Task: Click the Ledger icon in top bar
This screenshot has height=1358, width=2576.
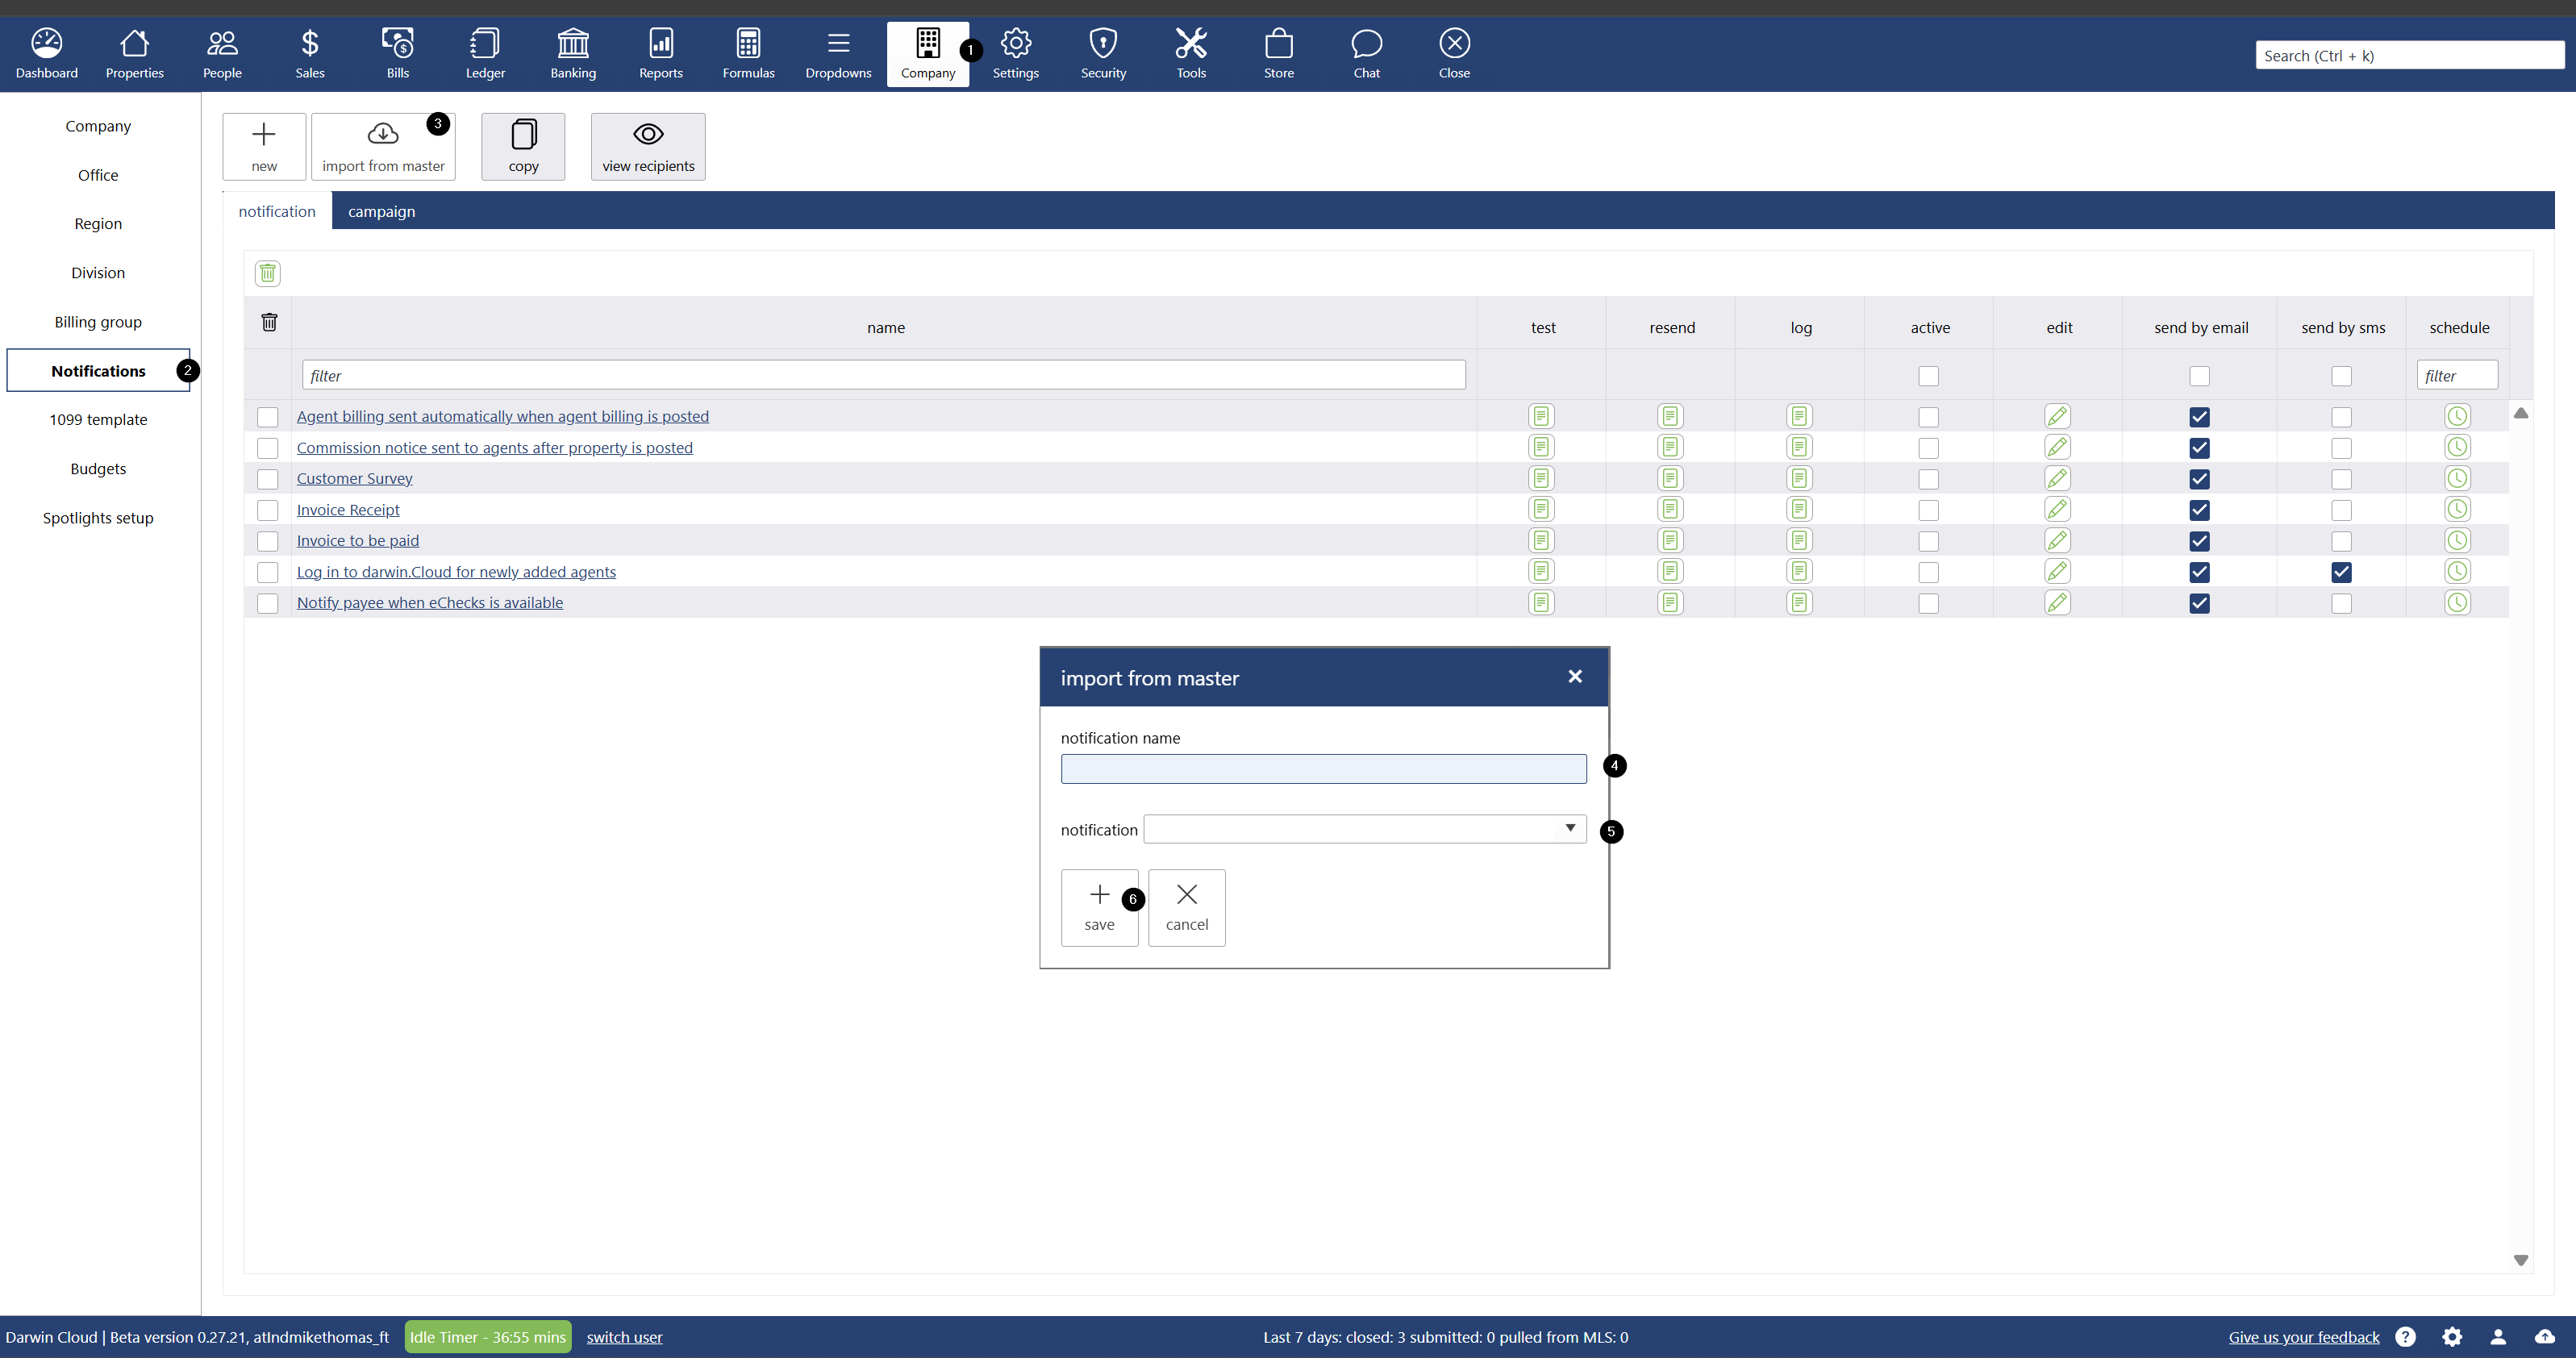Action: (485, 53)
